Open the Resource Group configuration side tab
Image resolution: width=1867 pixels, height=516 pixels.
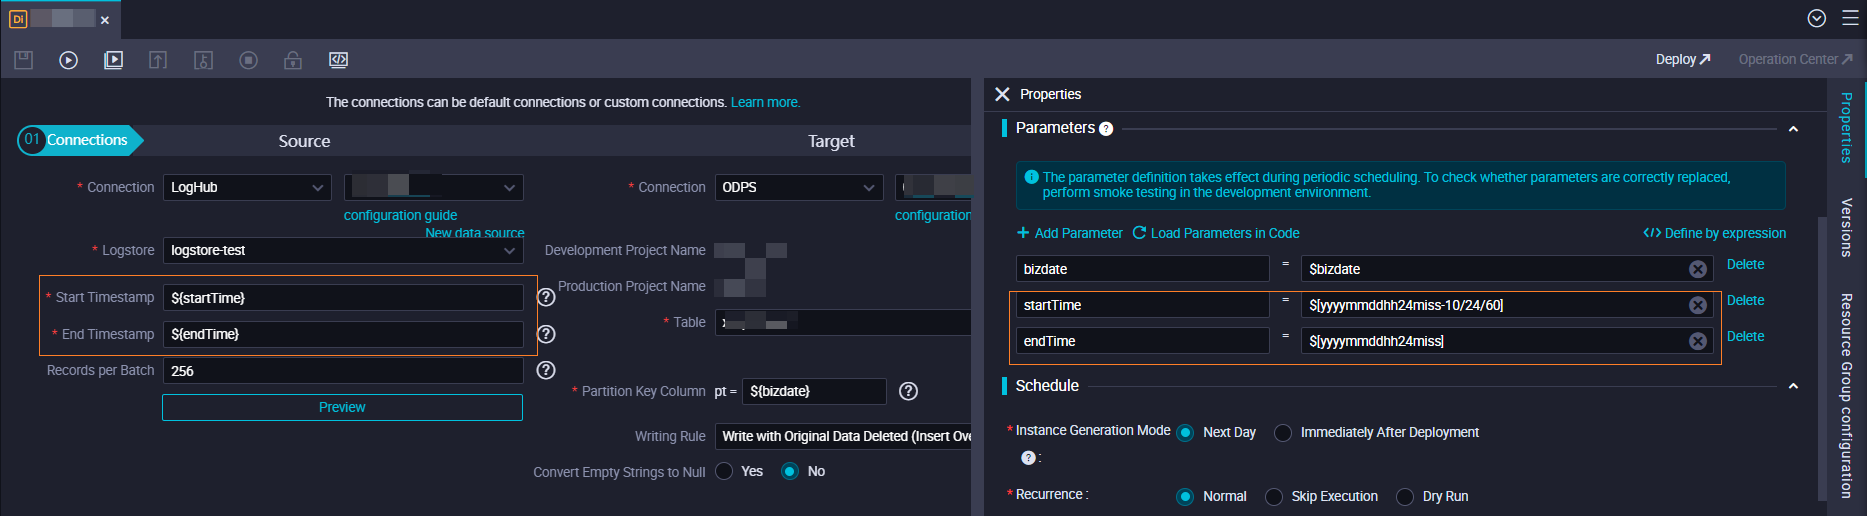1846,395
